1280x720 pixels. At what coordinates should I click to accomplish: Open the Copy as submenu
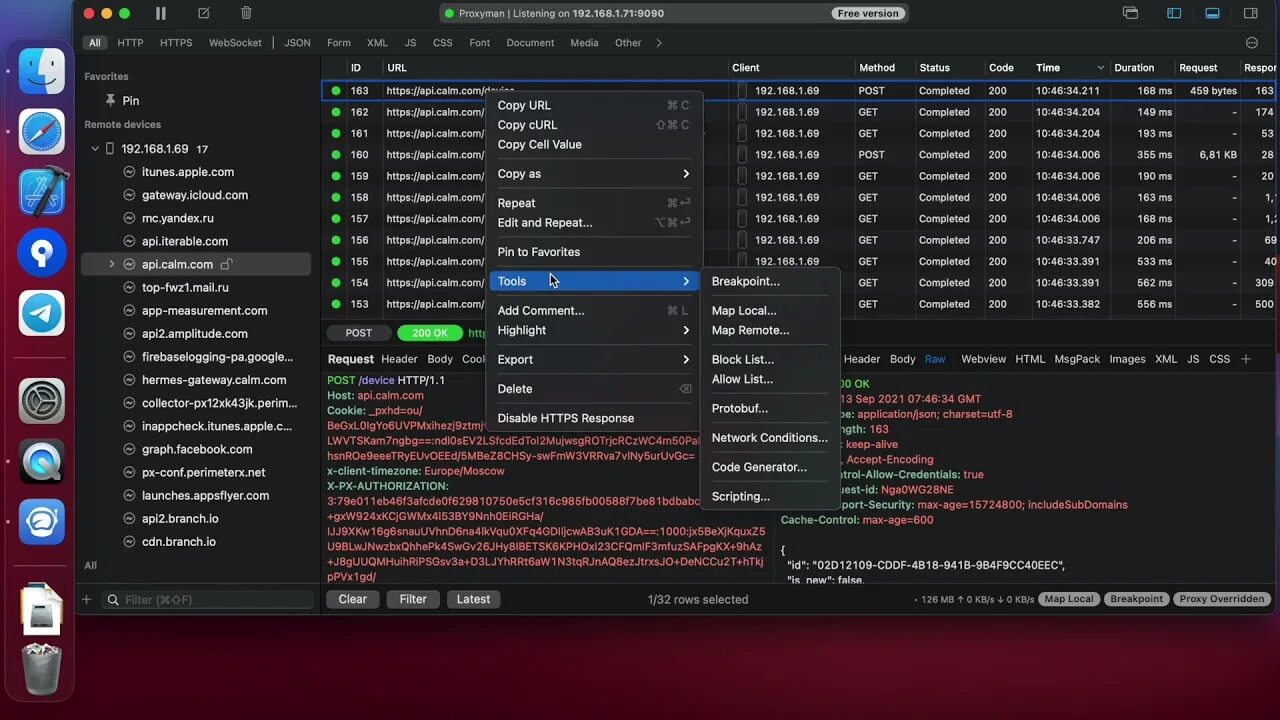point(594,174)
